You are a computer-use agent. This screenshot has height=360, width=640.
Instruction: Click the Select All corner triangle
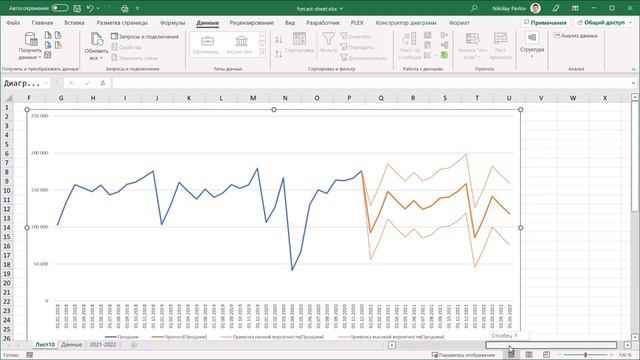[x=8, y=98]
